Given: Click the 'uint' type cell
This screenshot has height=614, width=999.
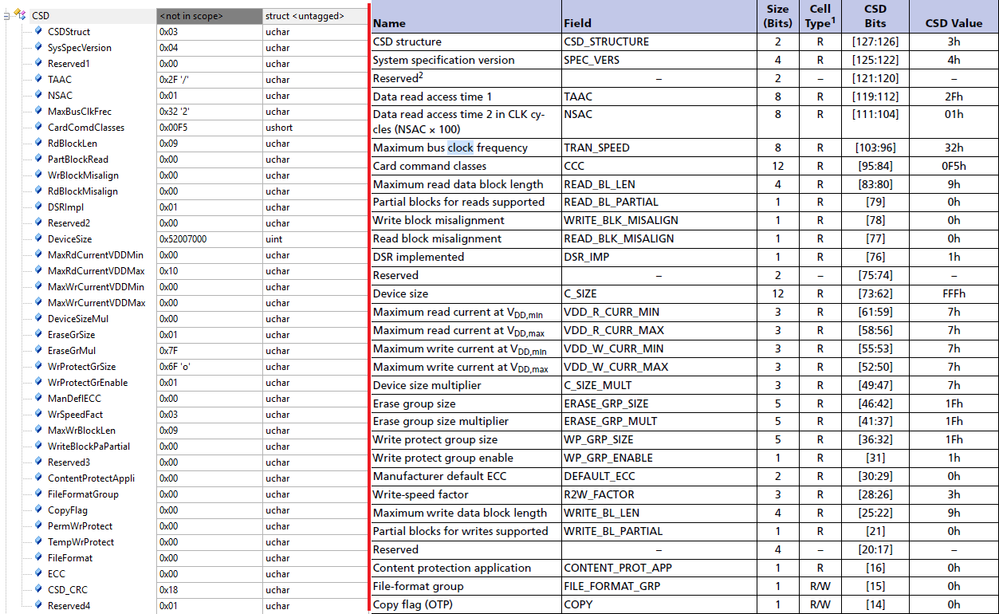Looking at the screenshot, I should (x=315, y=239).
